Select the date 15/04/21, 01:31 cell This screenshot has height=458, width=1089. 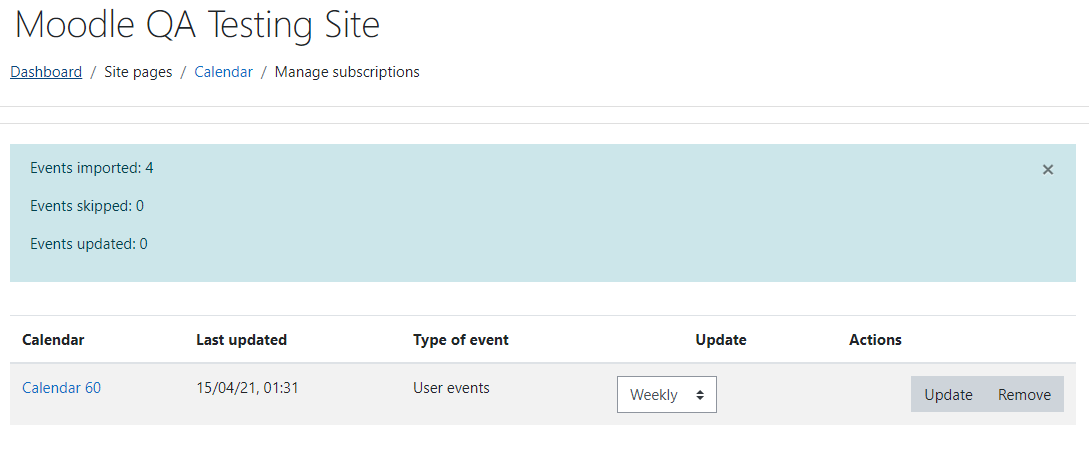pyautogui.click(x=247, y=388)
